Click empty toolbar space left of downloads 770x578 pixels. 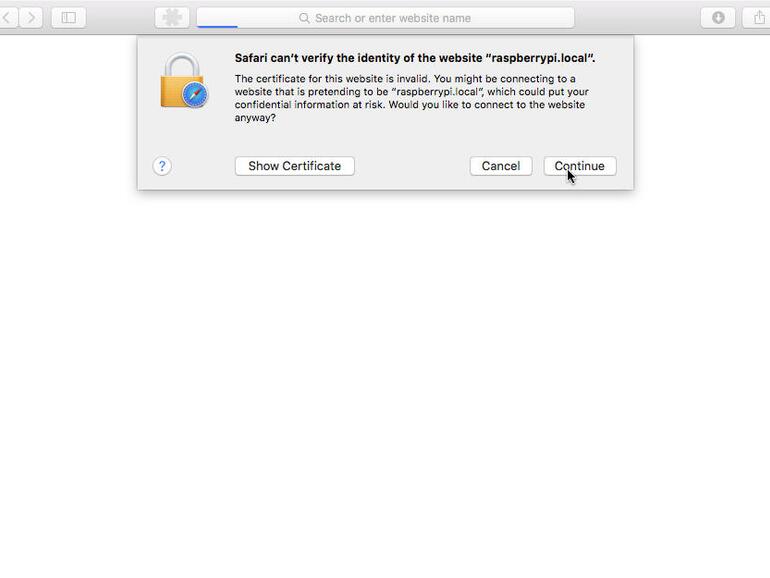[x=637, y=18]
